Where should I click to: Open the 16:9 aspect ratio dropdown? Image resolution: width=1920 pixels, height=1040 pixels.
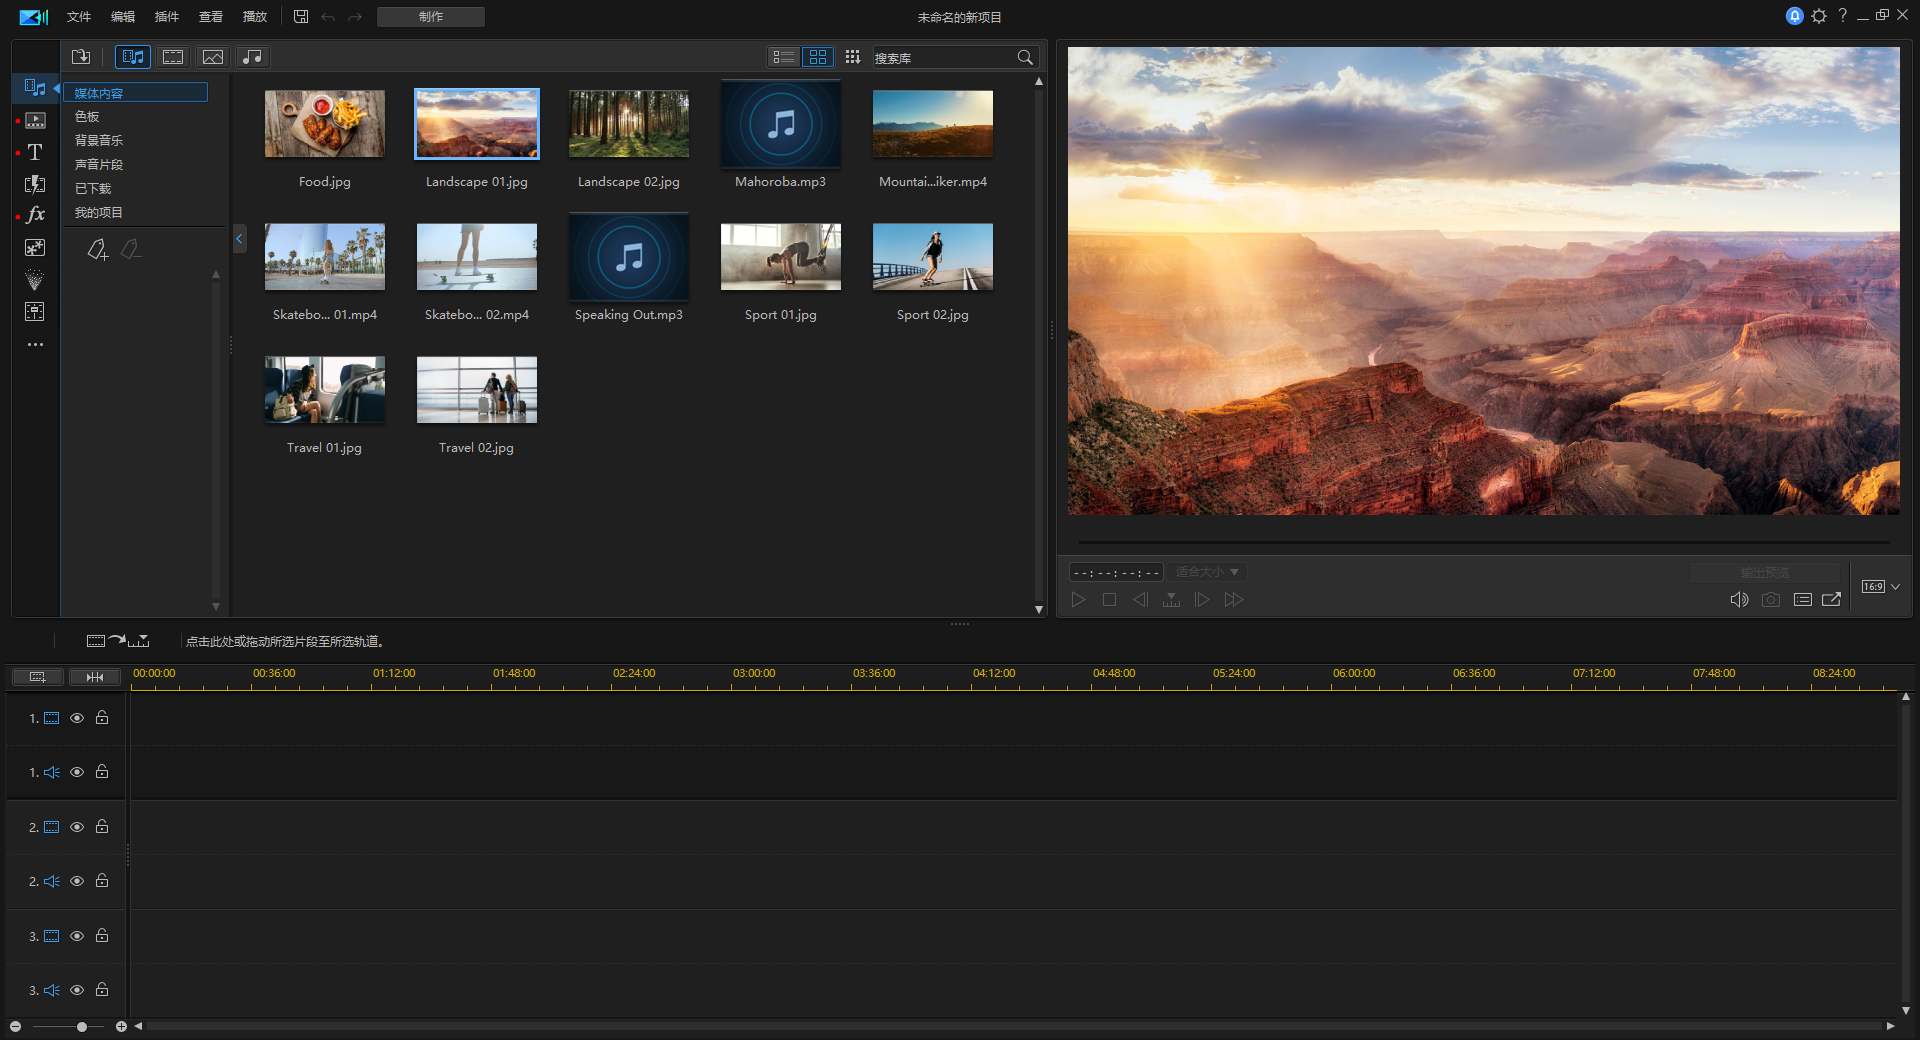[x=1880, y=587]
